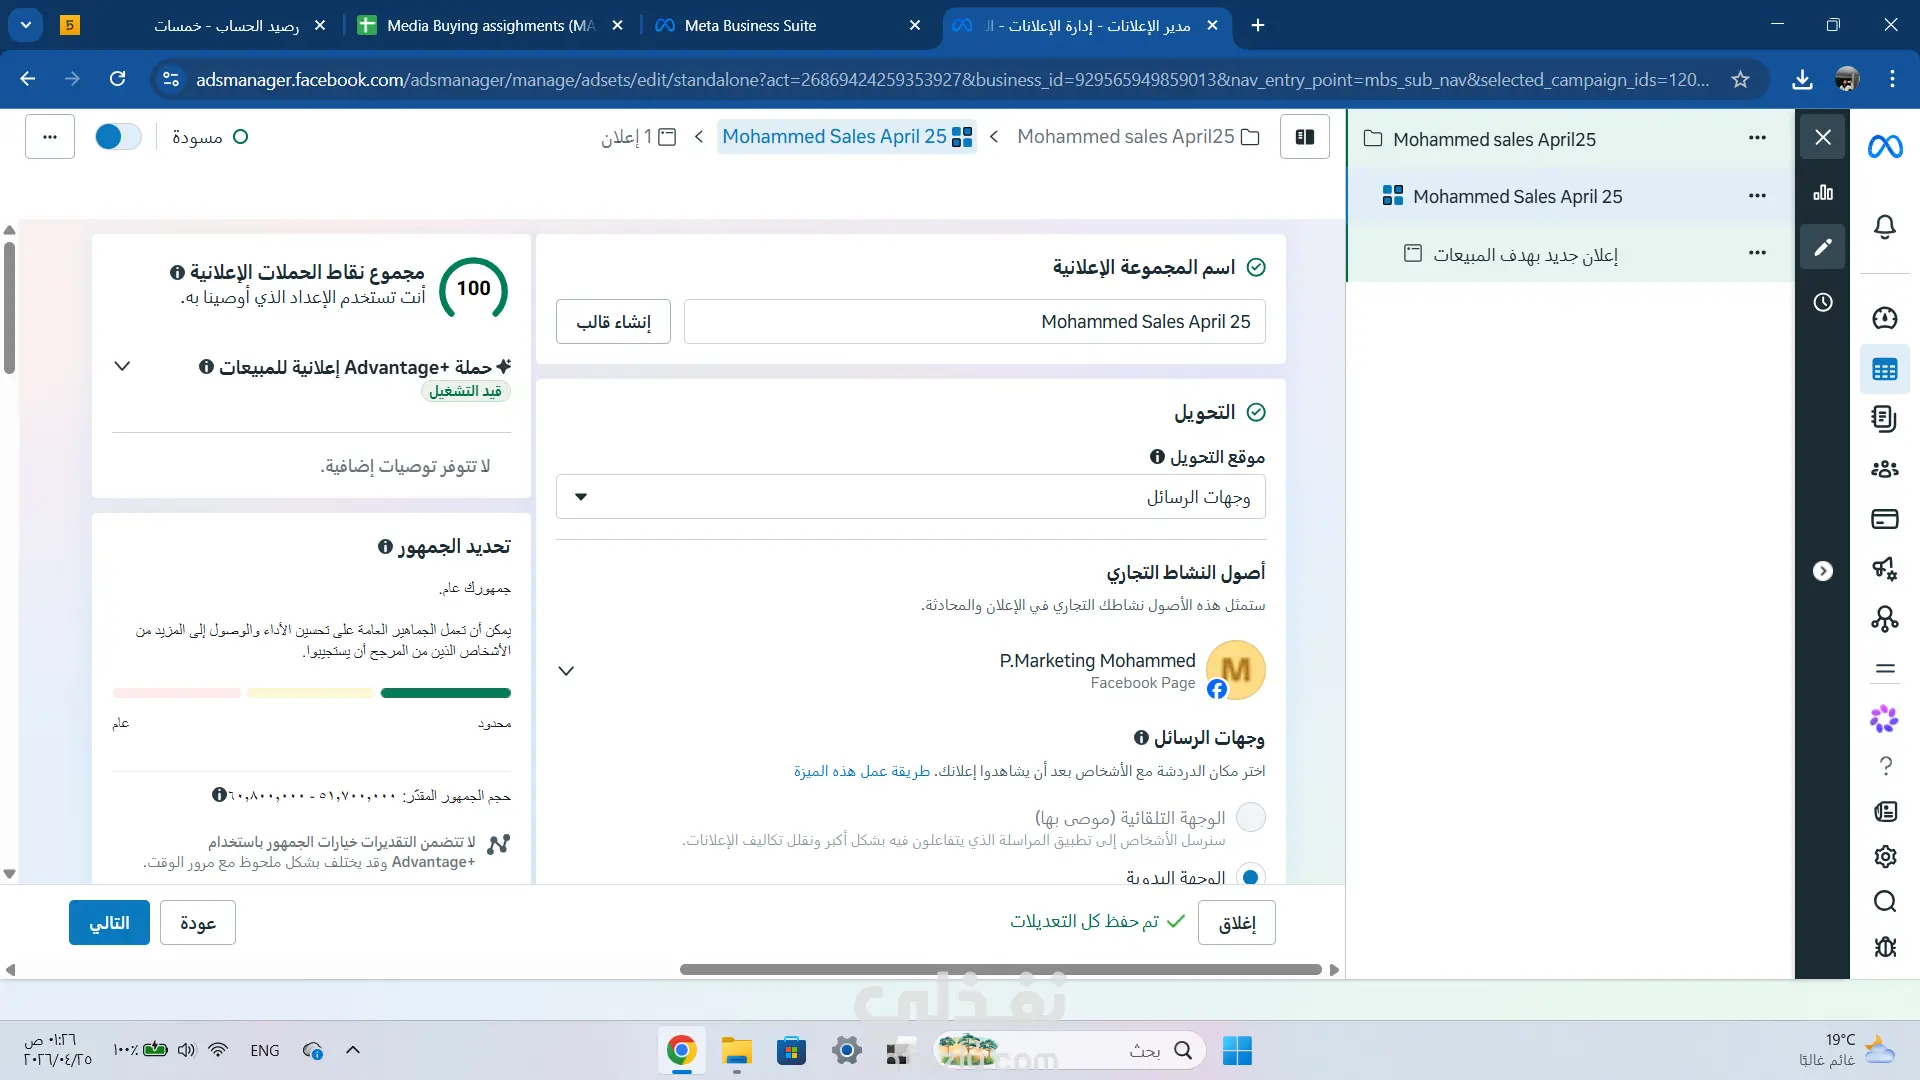The image size is (1920, 1080).
Task: Open Advertising settings megaphone icon
Action: (1885, 569)
